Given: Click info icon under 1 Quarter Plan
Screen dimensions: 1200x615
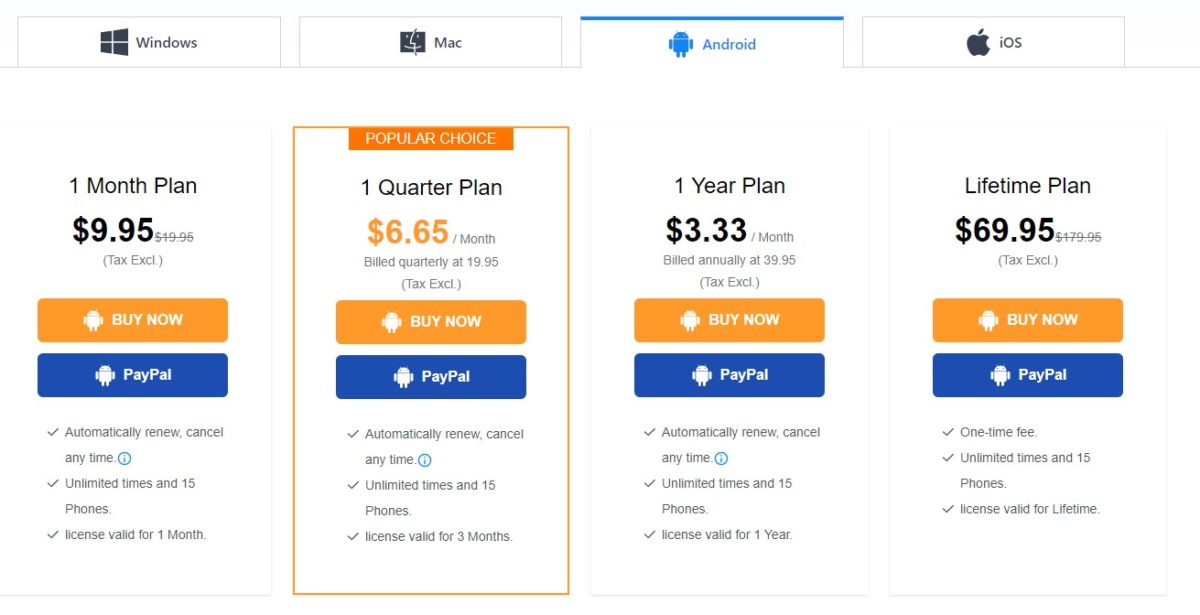Looking at the screenshot, I should pyautogui.click(x=424, y=461).
